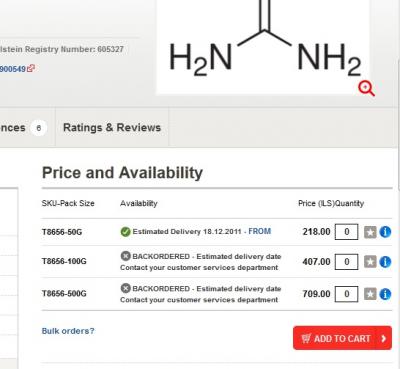
Task: Click the info icon for T8656-50G
Action: point(385,232)
